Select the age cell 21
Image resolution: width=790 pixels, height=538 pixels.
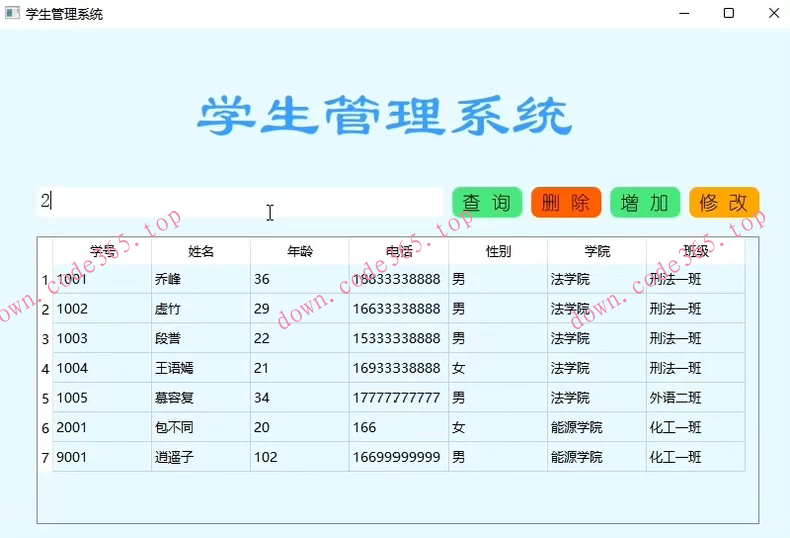pyautogui.click(x=300, y=368)
